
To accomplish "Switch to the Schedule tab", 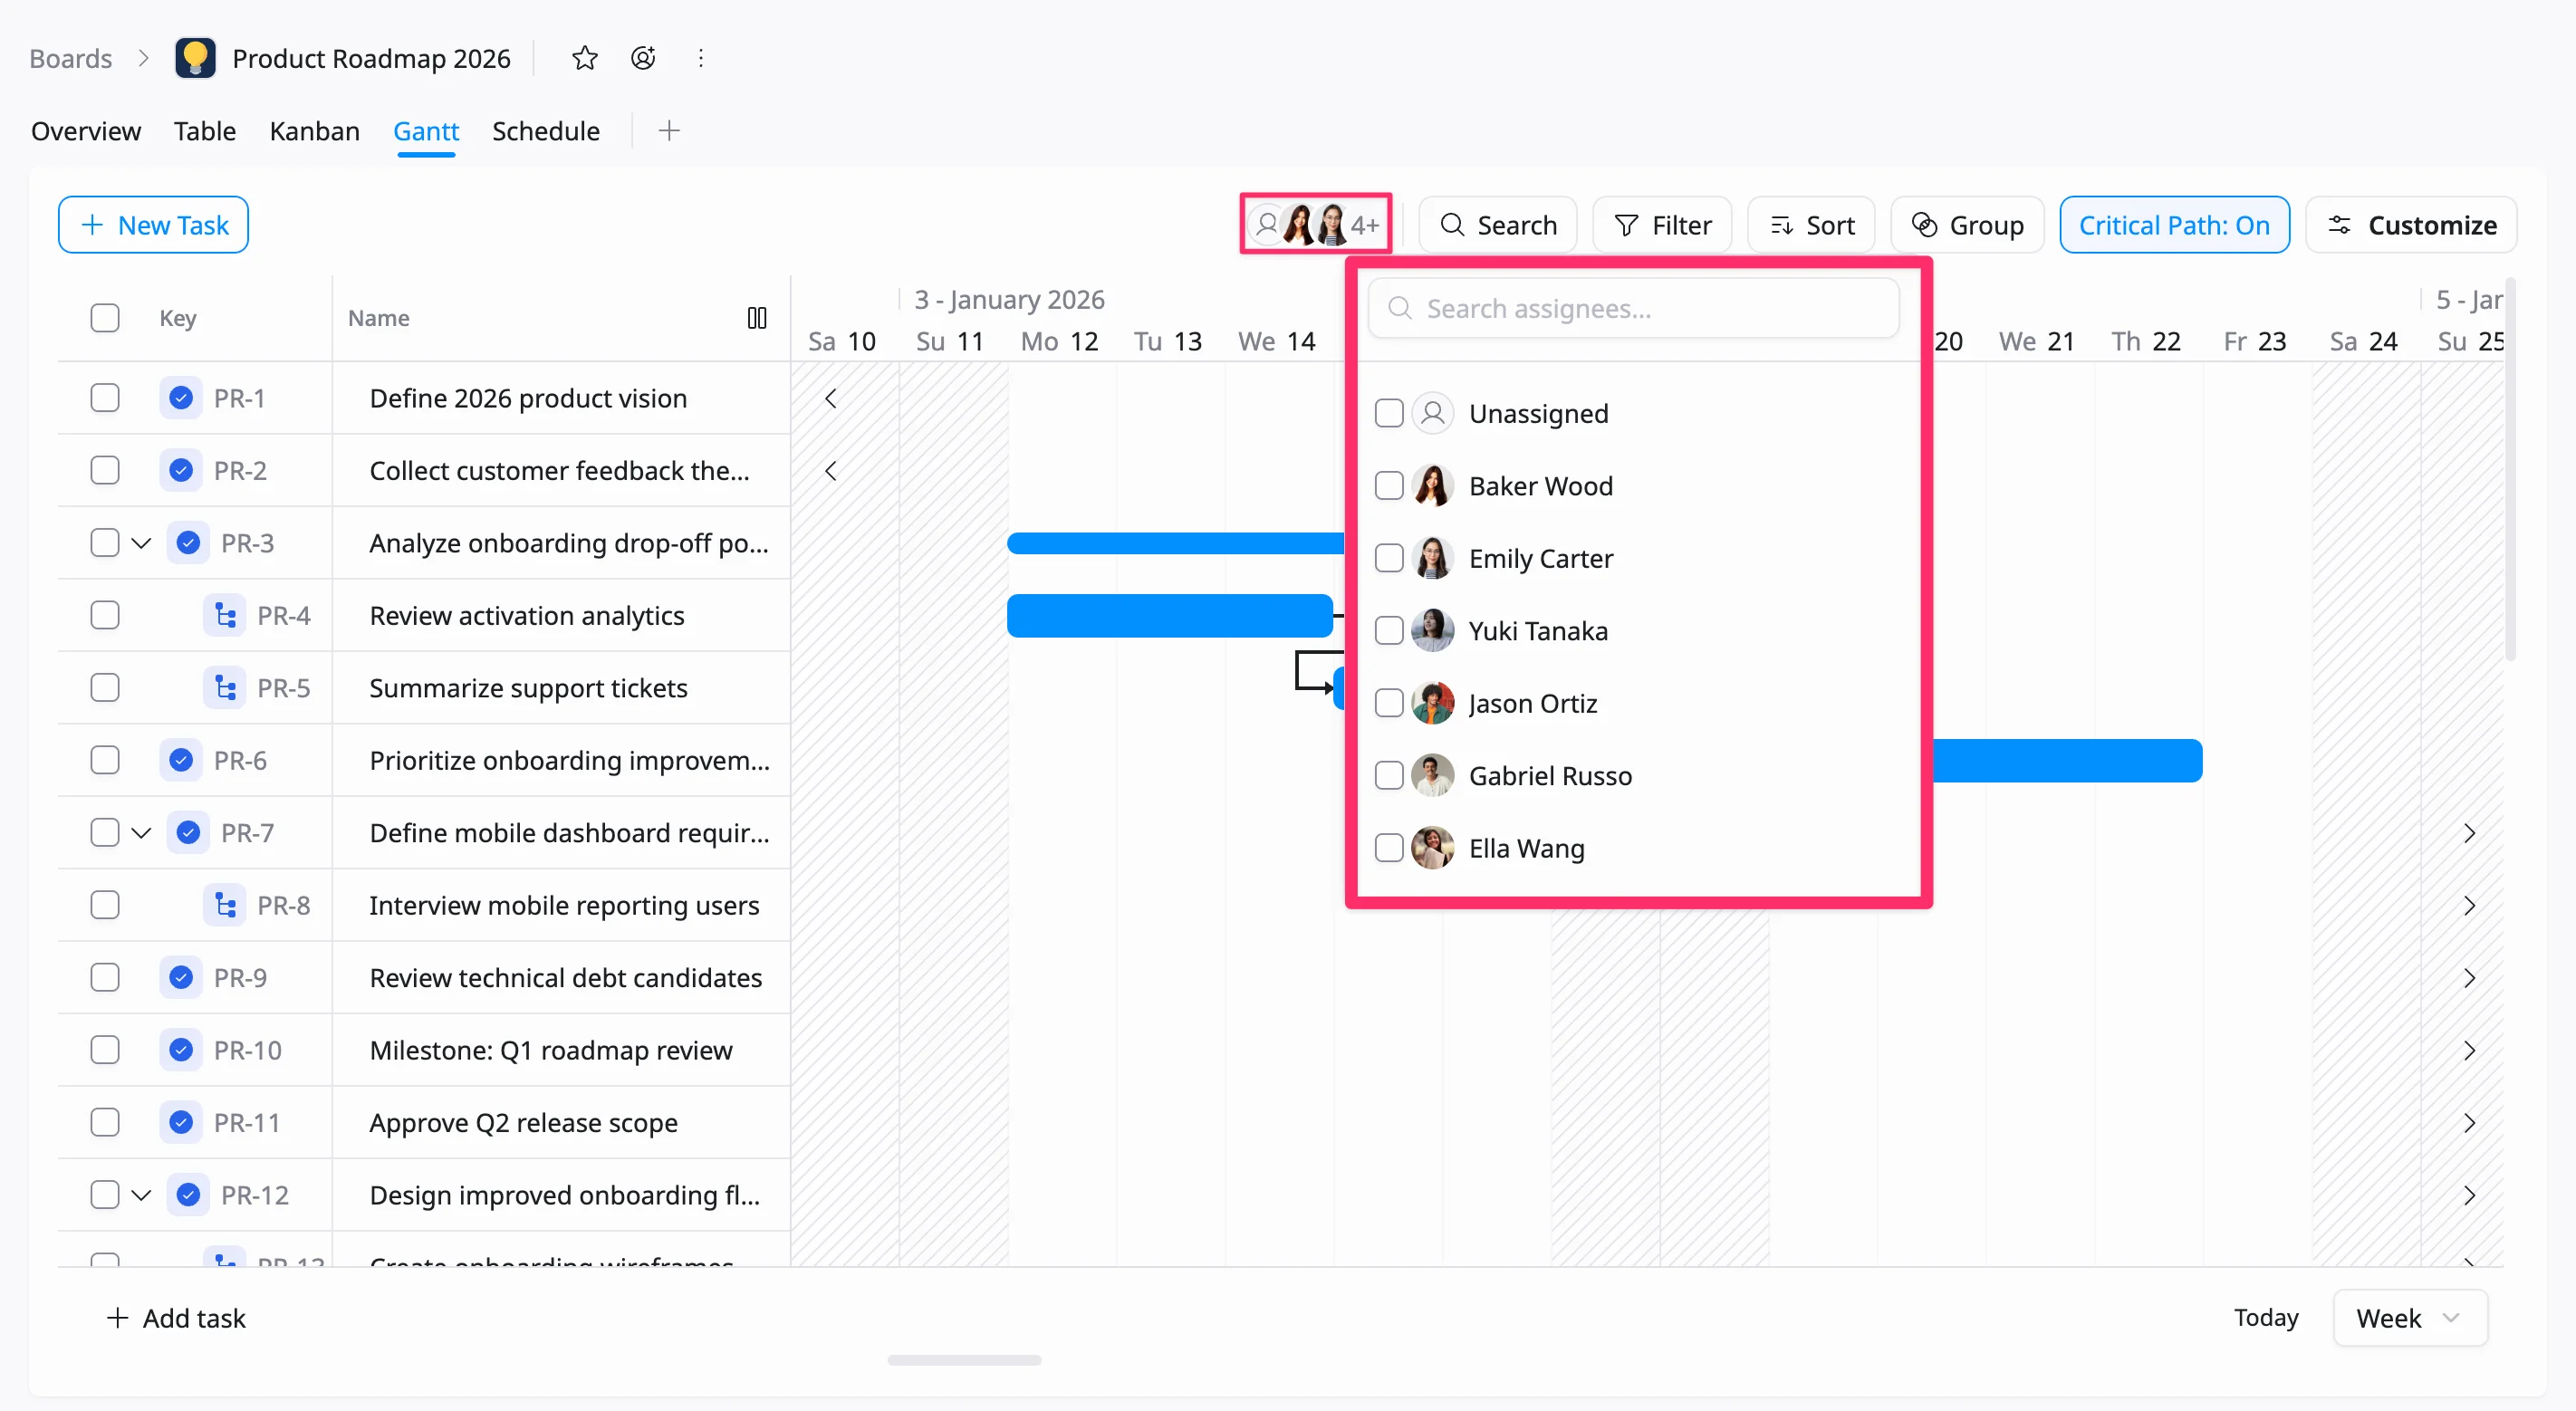I will point(546,131).
